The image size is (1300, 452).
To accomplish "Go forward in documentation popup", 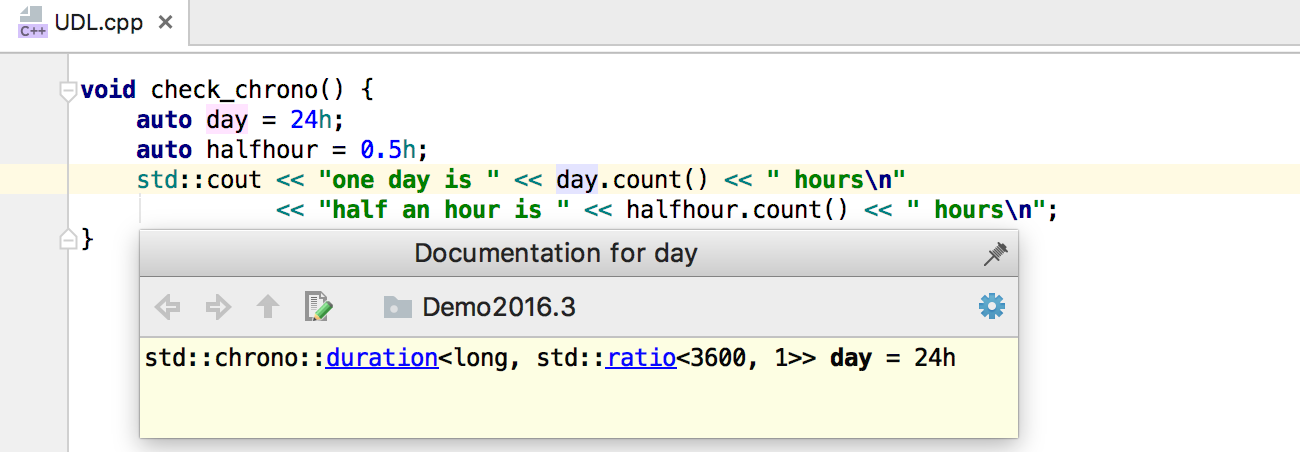I will click(217, 307).
